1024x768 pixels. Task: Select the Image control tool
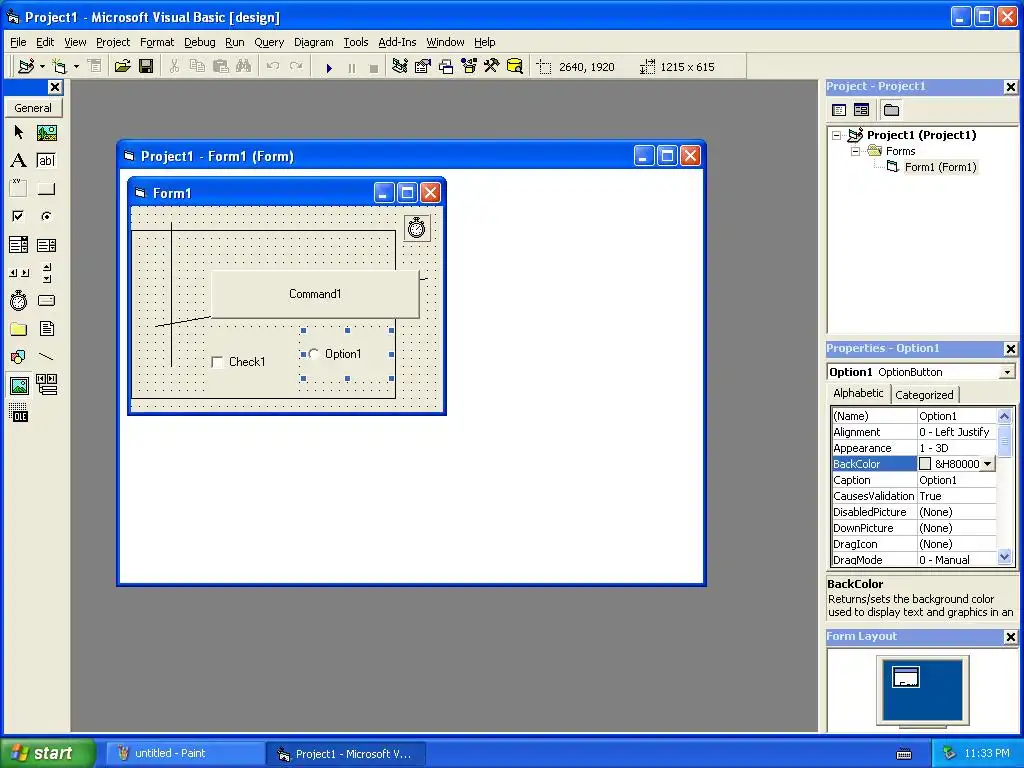pyautogui.click(x=19, y=385)
